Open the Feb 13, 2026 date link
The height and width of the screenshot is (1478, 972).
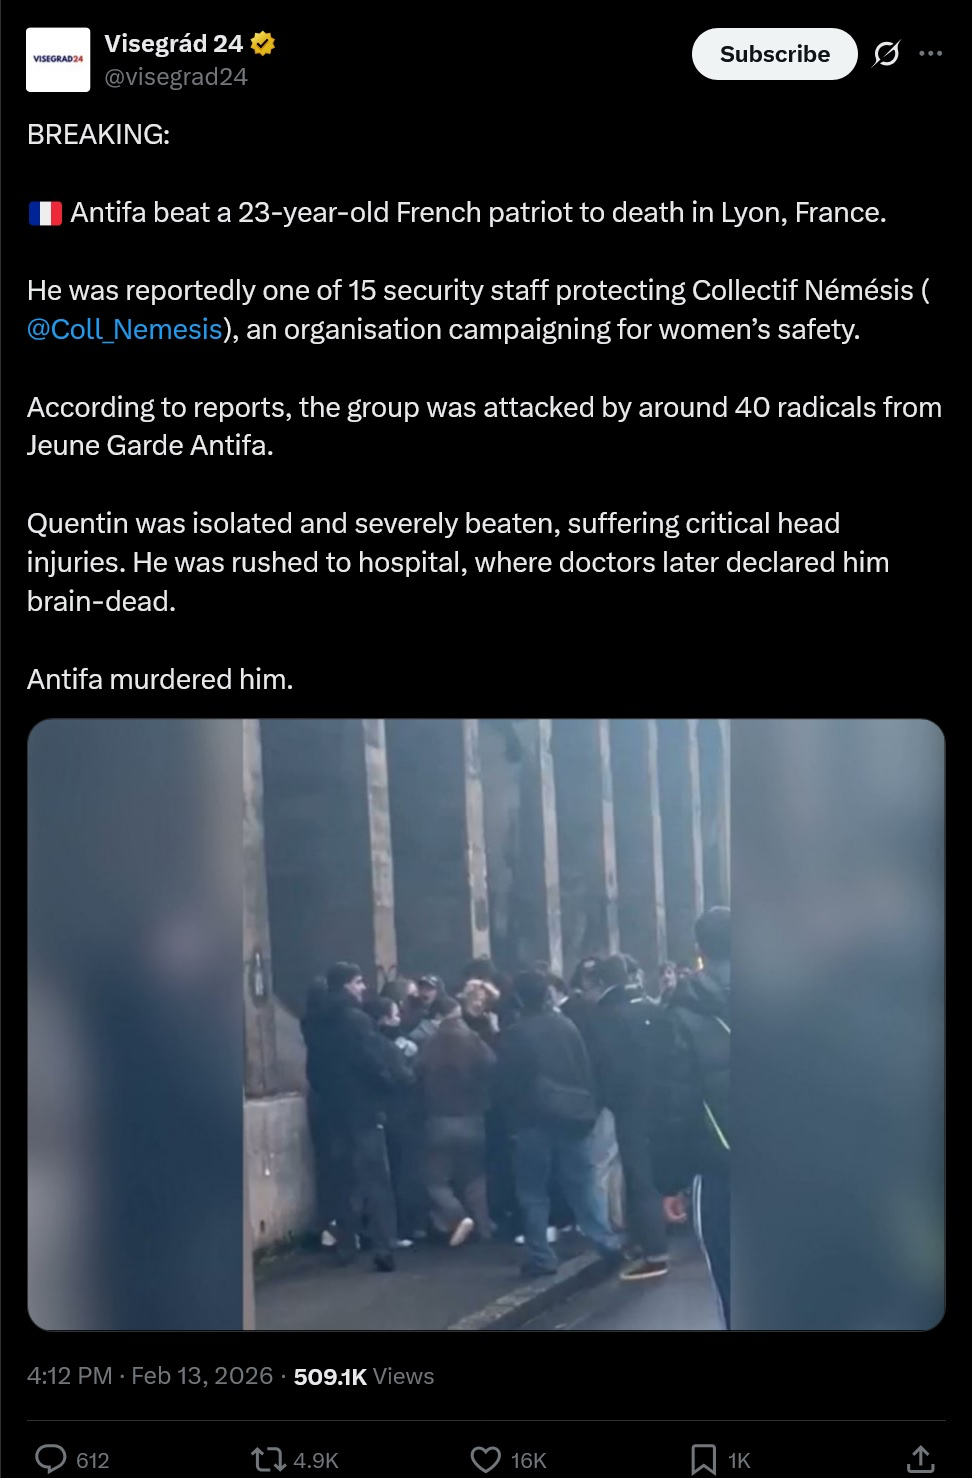click(x=202, y=1376)
